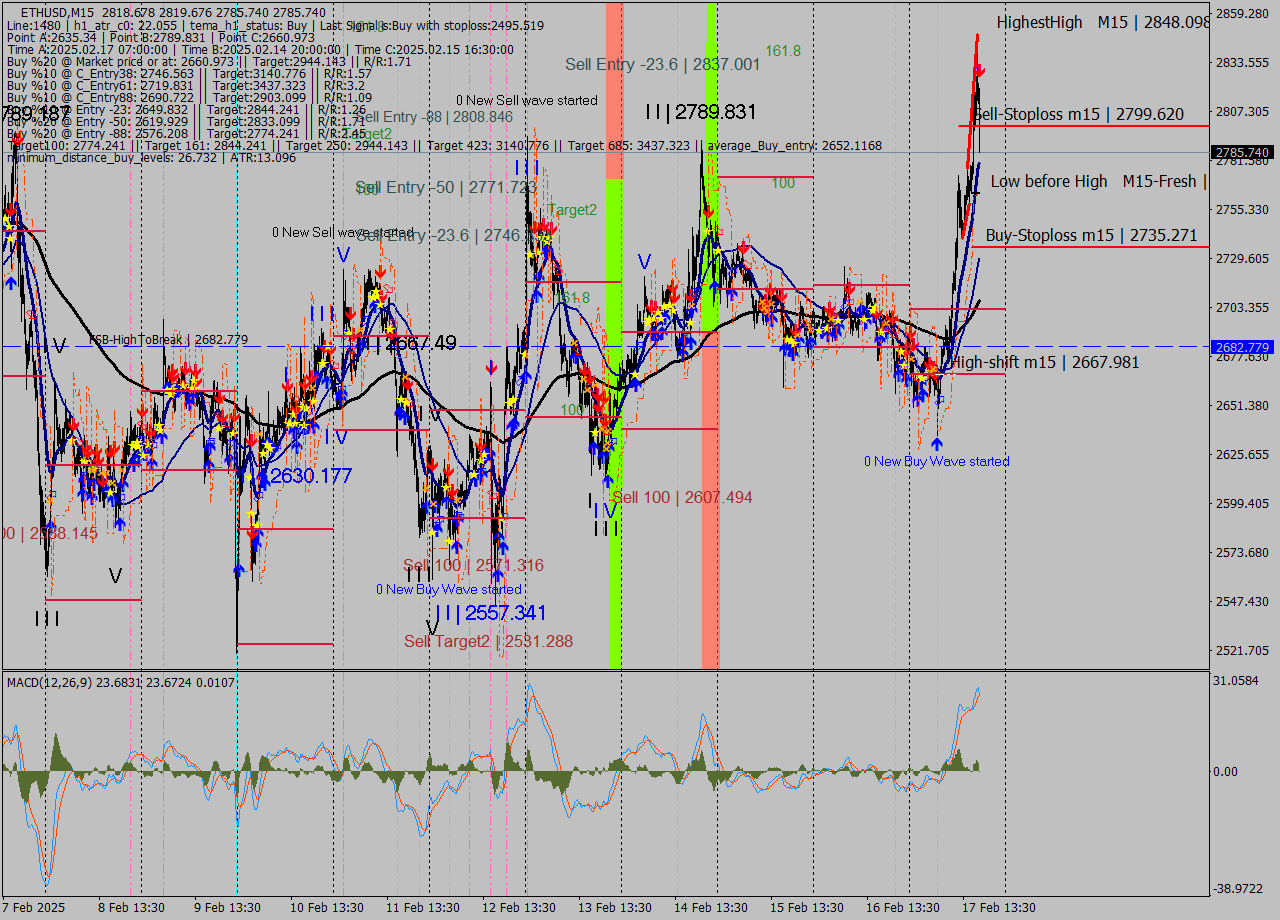Click the 'Buy-Stoploss m15 | 2735.271' level label
This screenshot has width=1280, height=920.
(x=1088, y=236)
